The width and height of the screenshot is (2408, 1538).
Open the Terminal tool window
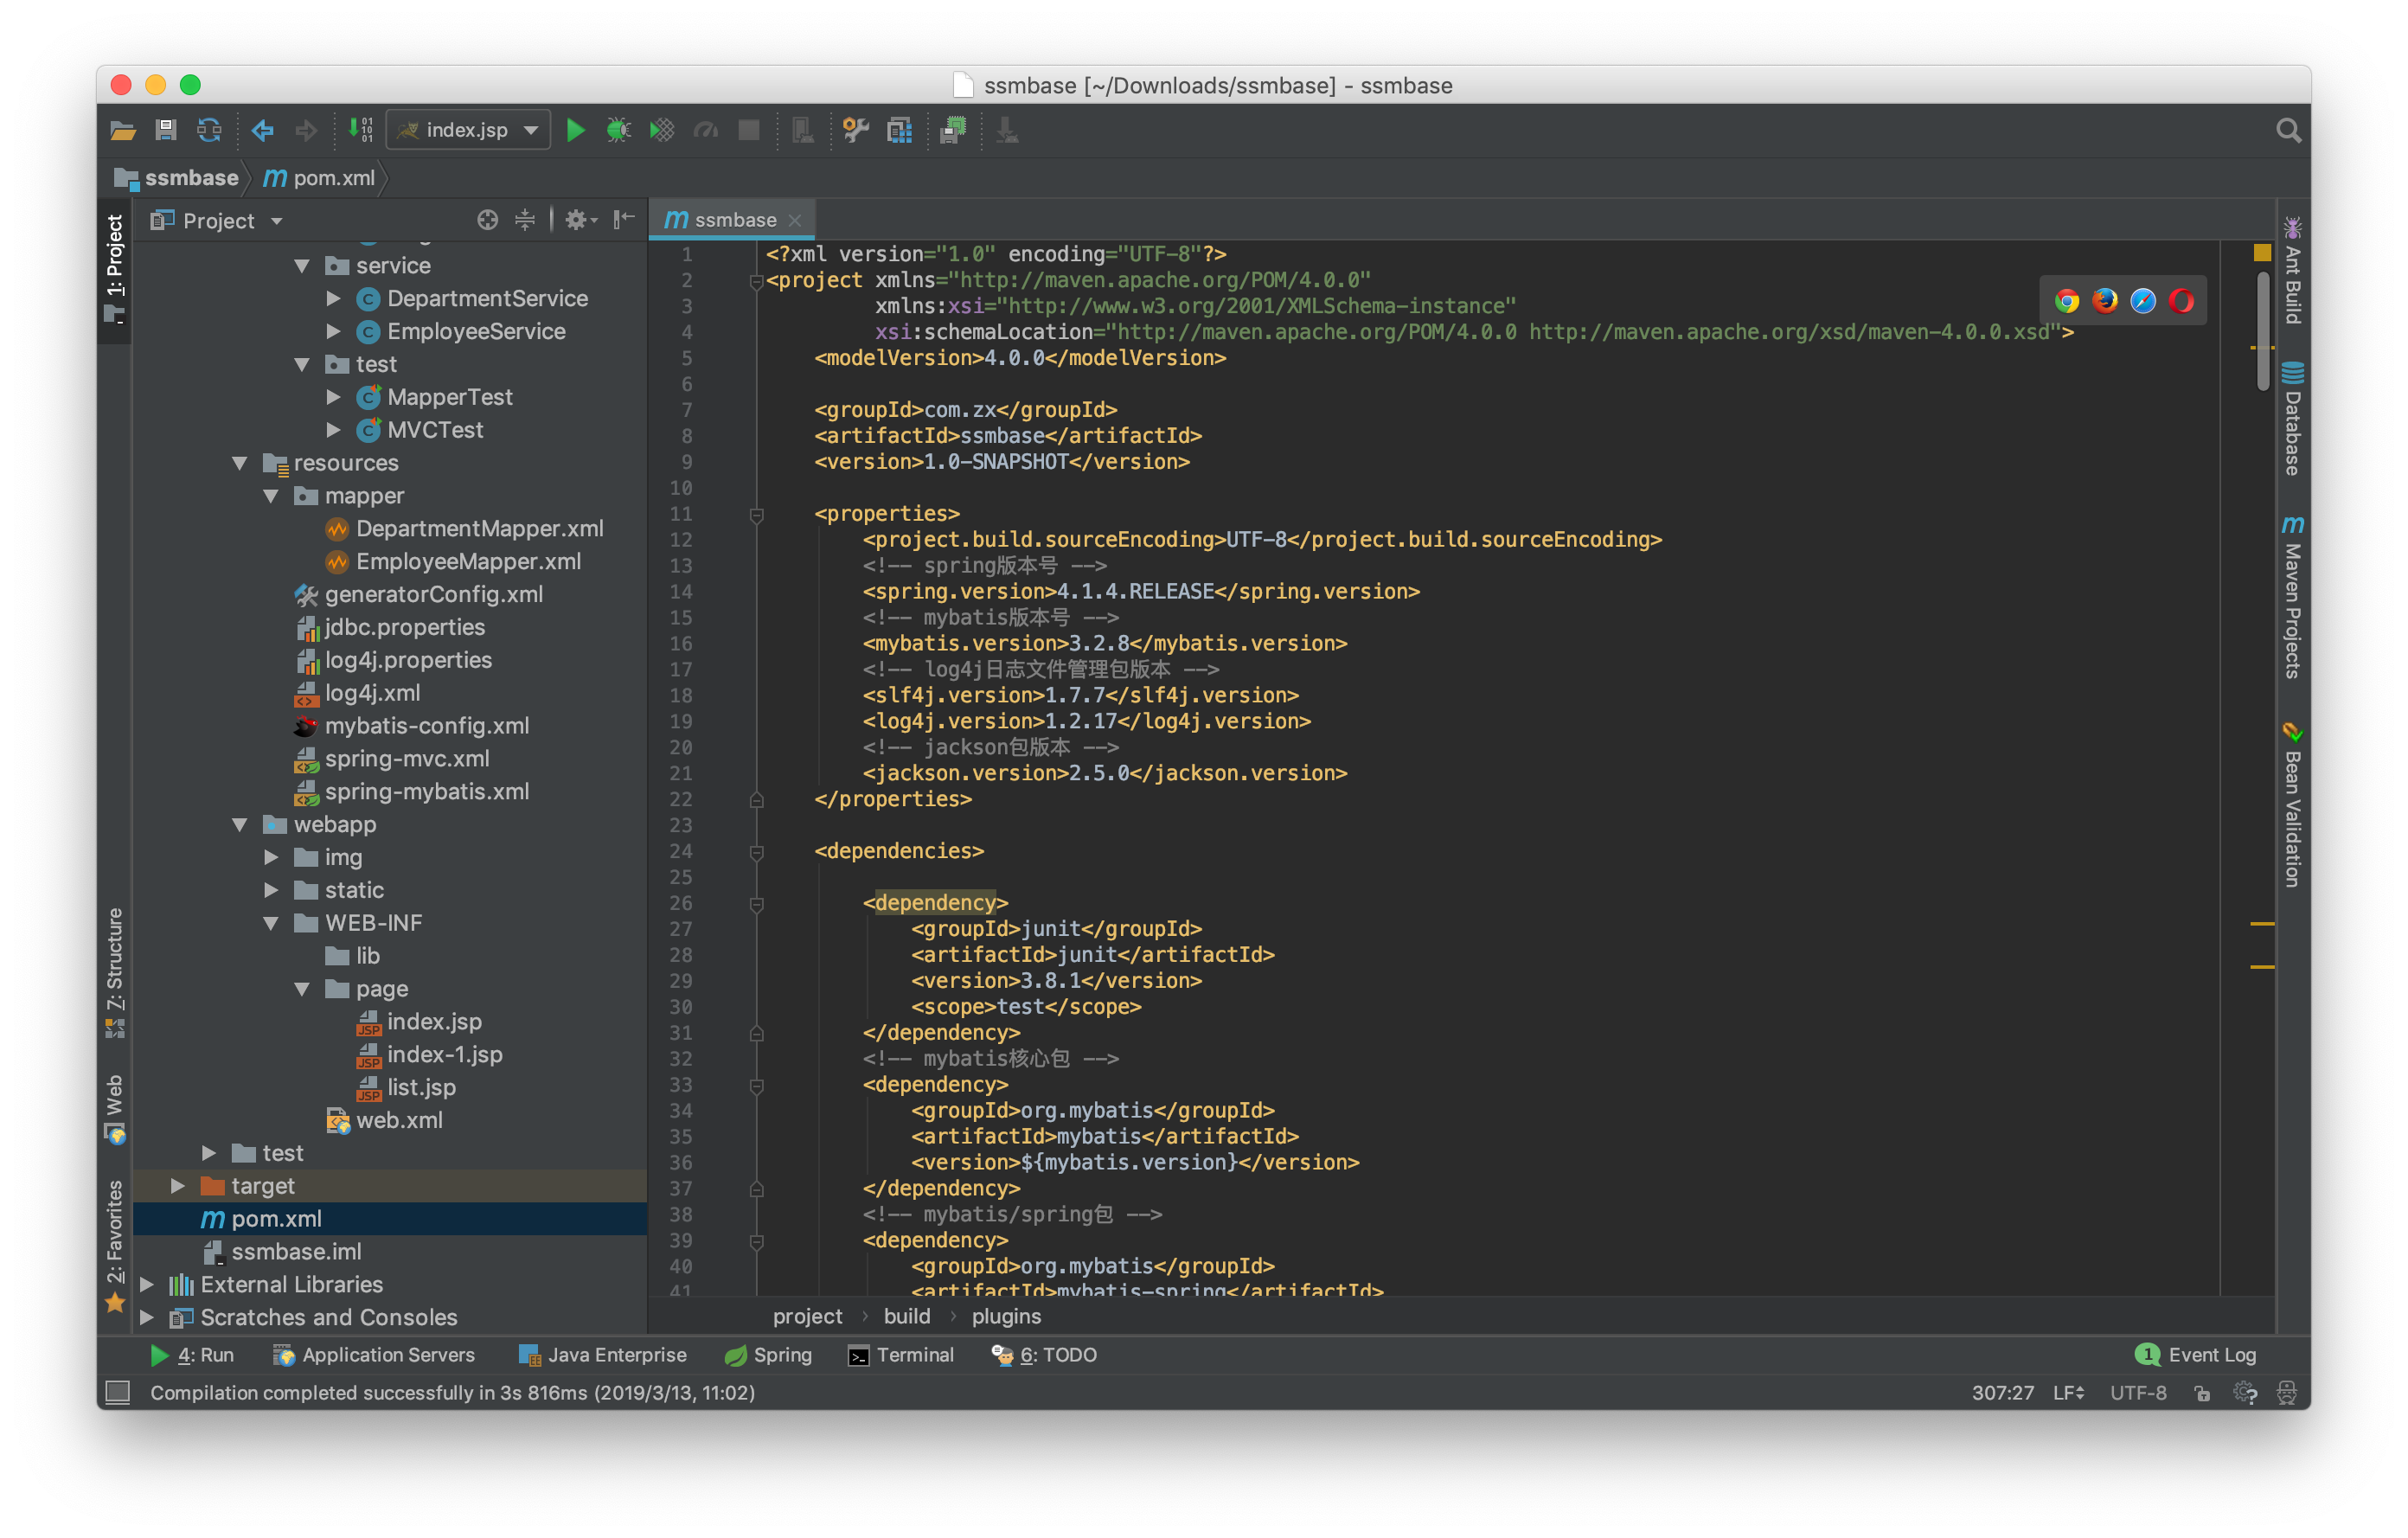click(901, 1355)
